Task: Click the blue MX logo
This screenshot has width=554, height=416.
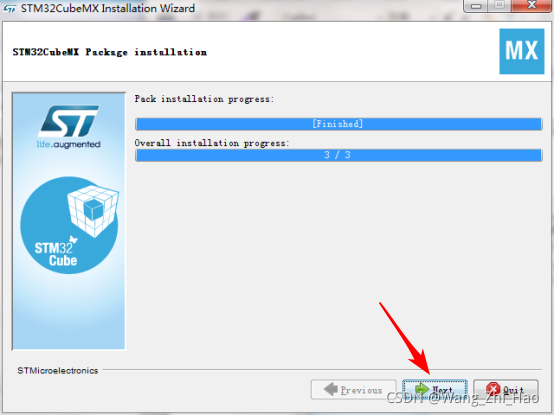Action: pyautogui.click(x=521, y=51)
